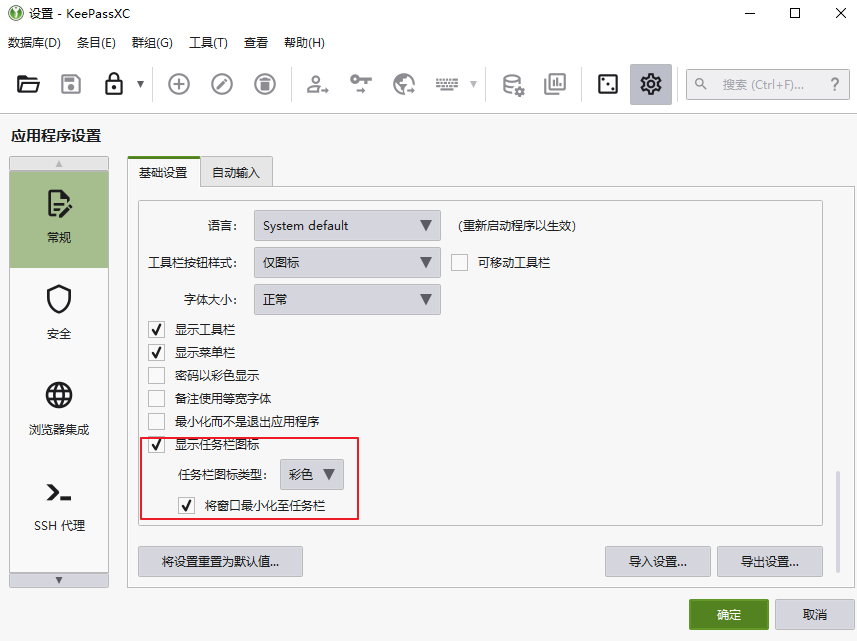This screenshot has height=641, width=857.
Task: Expand the lock button dropdown arrow
Action: coord(140,84)
